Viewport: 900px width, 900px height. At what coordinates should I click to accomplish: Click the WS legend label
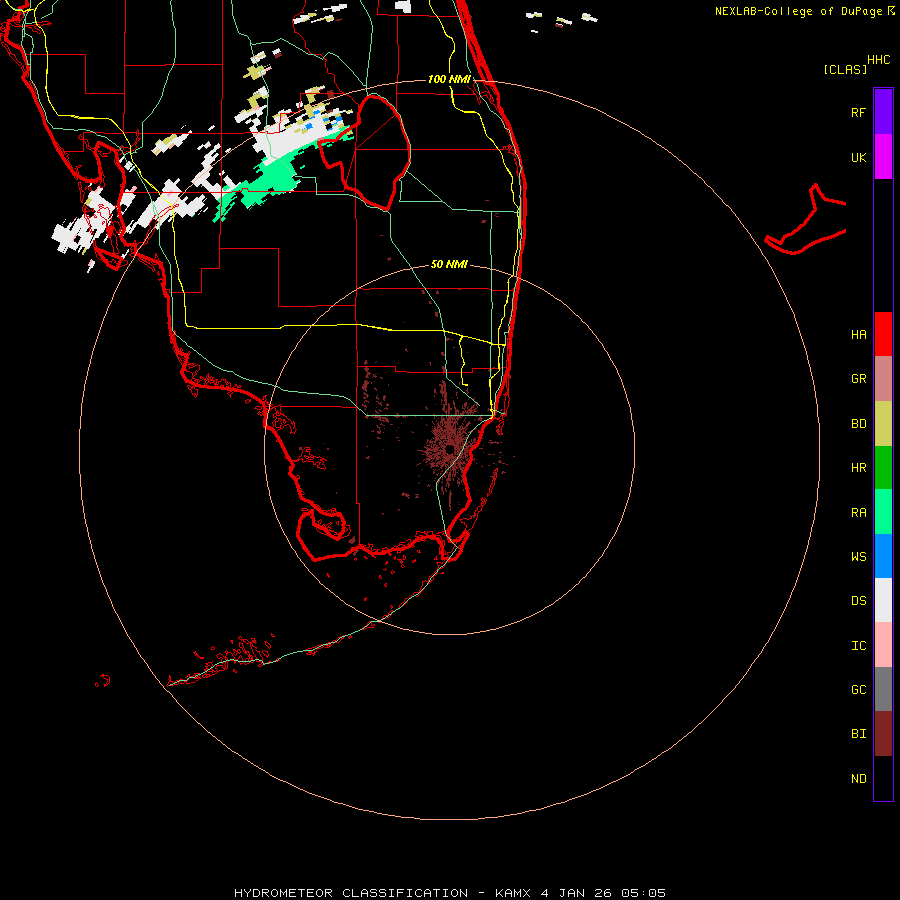coord(858,556)
